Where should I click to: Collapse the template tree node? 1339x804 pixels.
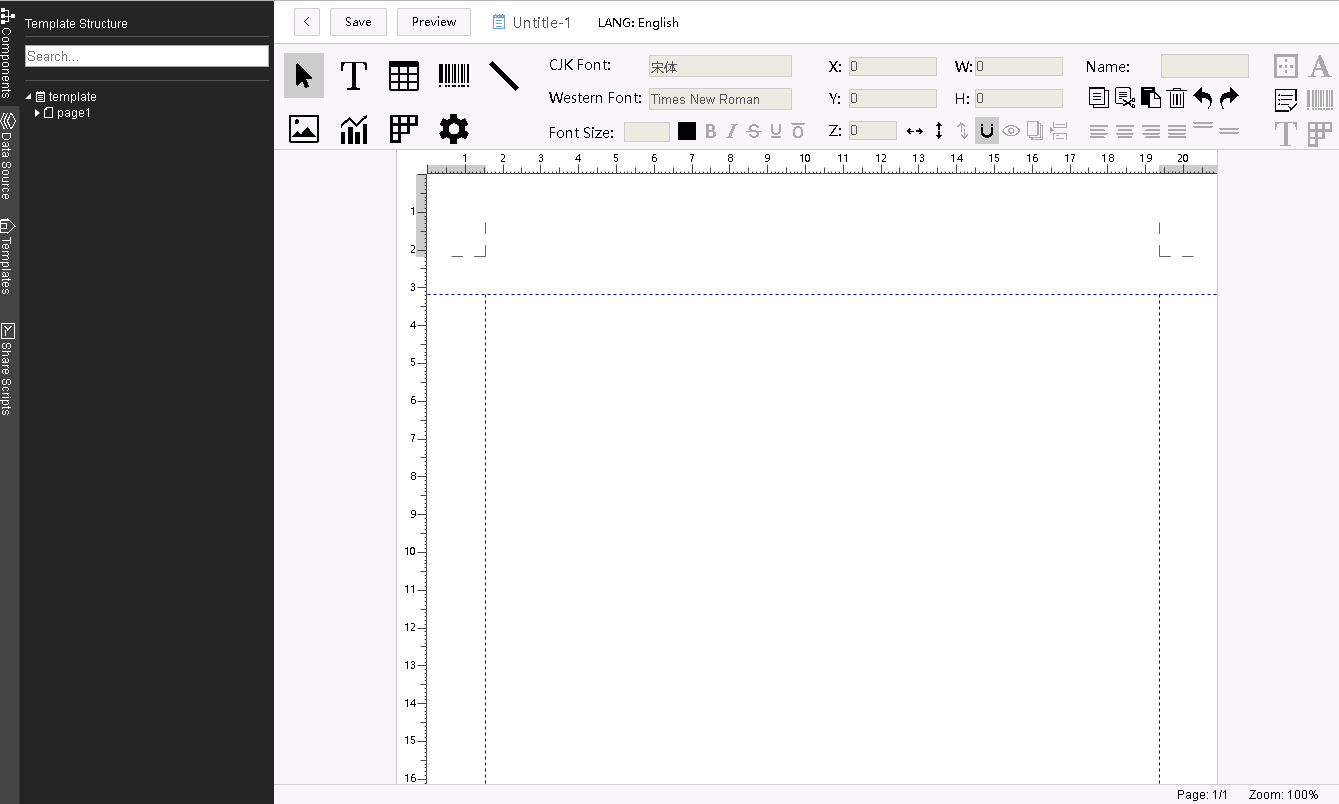tap(29, 97)
